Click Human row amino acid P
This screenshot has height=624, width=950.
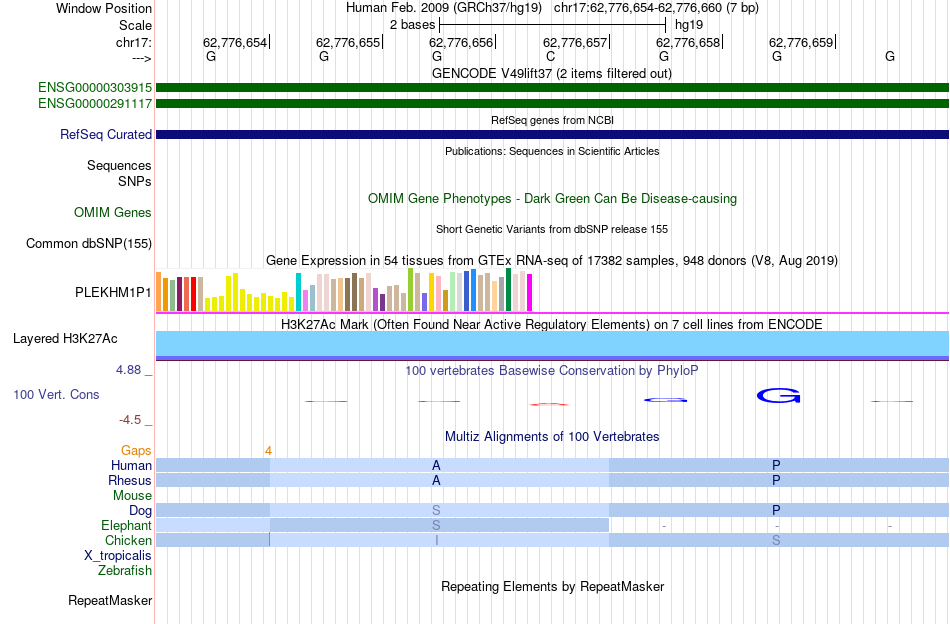tap(776, 465)
